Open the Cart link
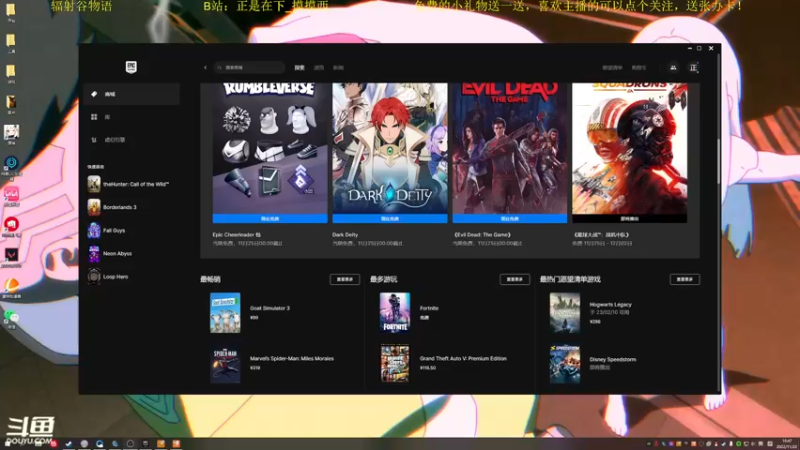Screen dimensions: 800x450 coord(639,67)
